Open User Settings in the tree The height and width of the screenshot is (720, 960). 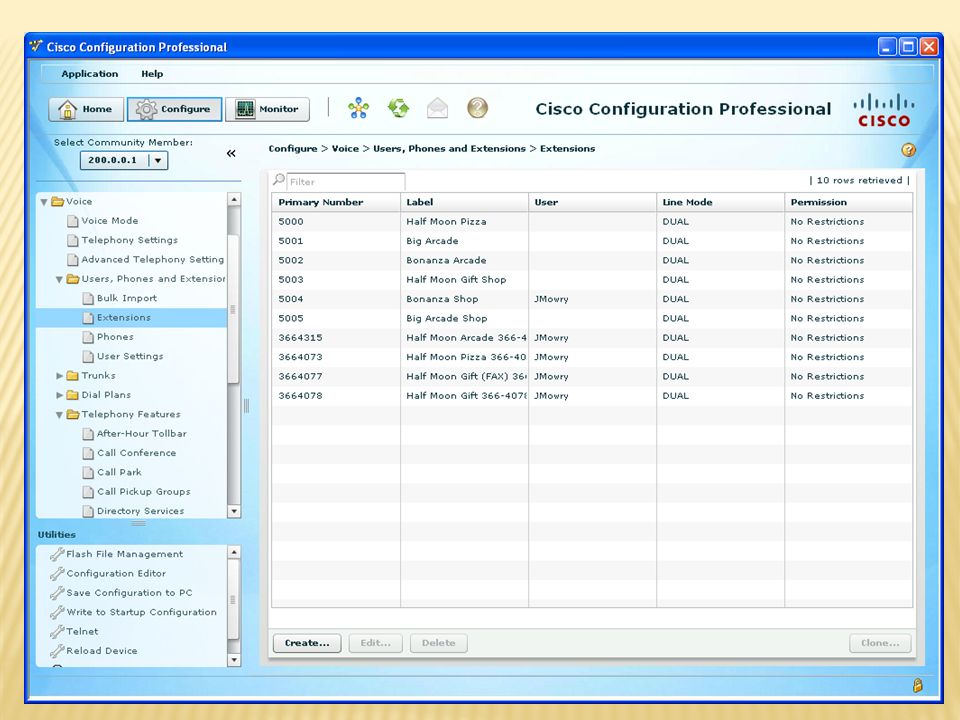[130, 356]
